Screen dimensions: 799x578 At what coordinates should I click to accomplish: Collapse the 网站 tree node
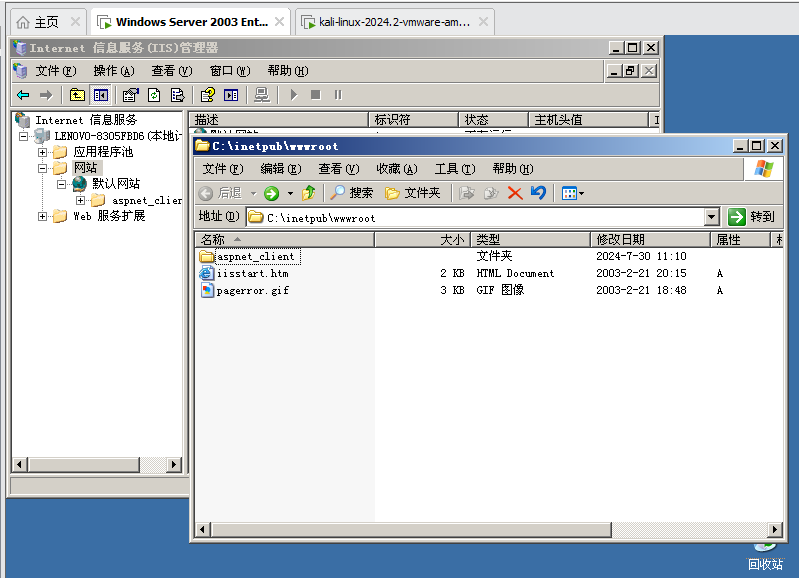point(42,168)
